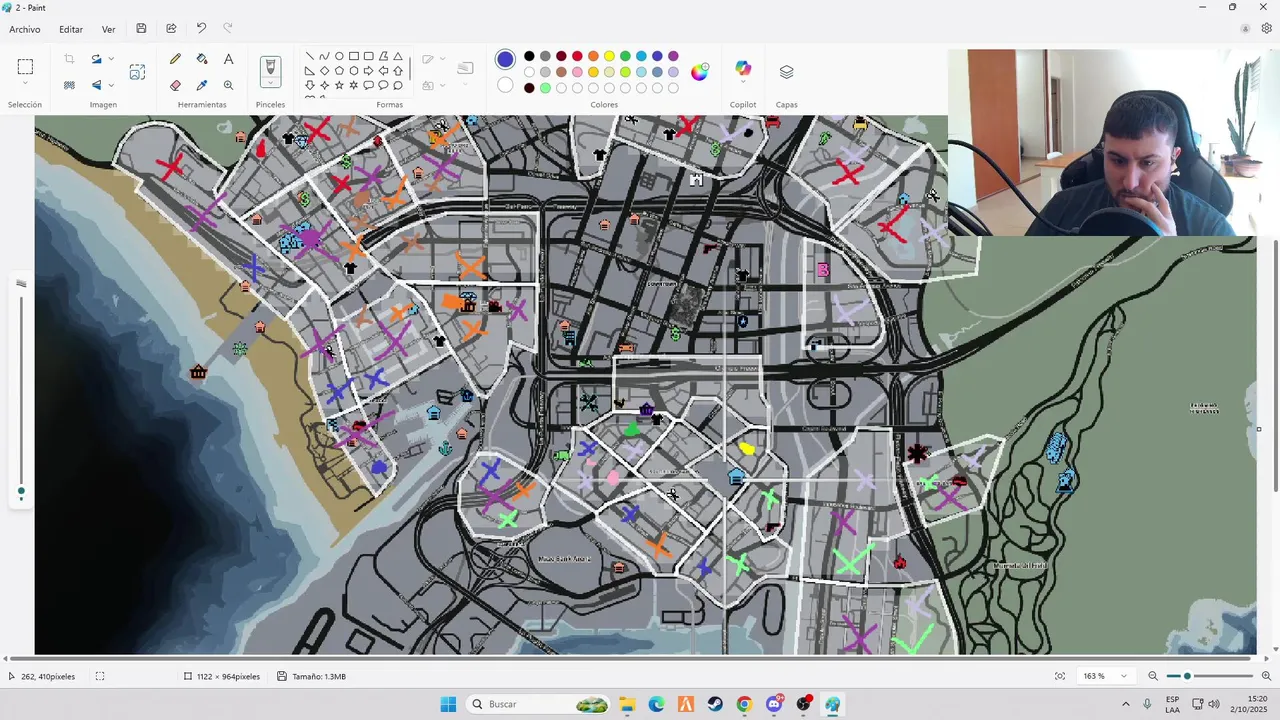Viewport: 1280px width, 720px height.
Task: Activate the Magnifier tool
Action: (x=228, y=86)
